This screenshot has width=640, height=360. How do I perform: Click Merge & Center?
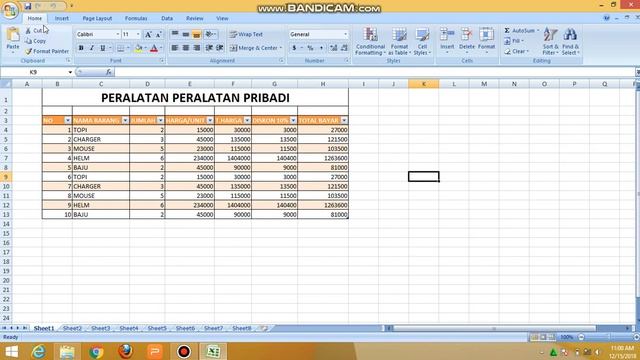252,48
